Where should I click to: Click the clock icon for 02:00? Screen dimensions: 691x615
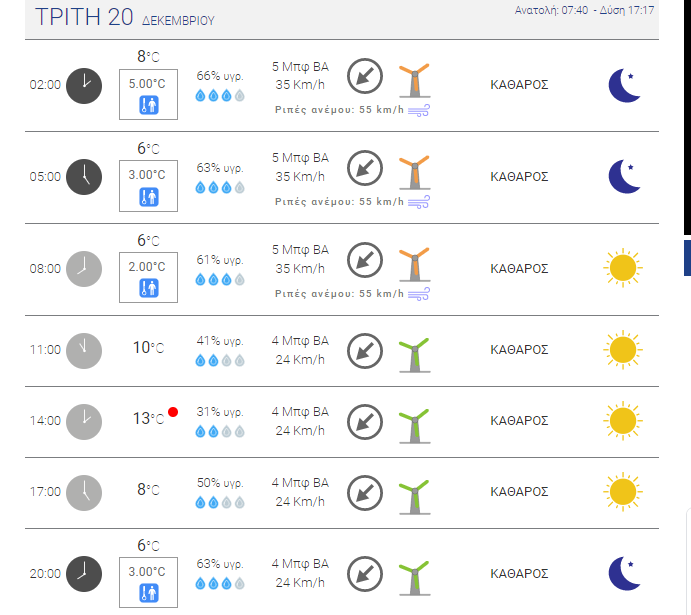(84, 85)
